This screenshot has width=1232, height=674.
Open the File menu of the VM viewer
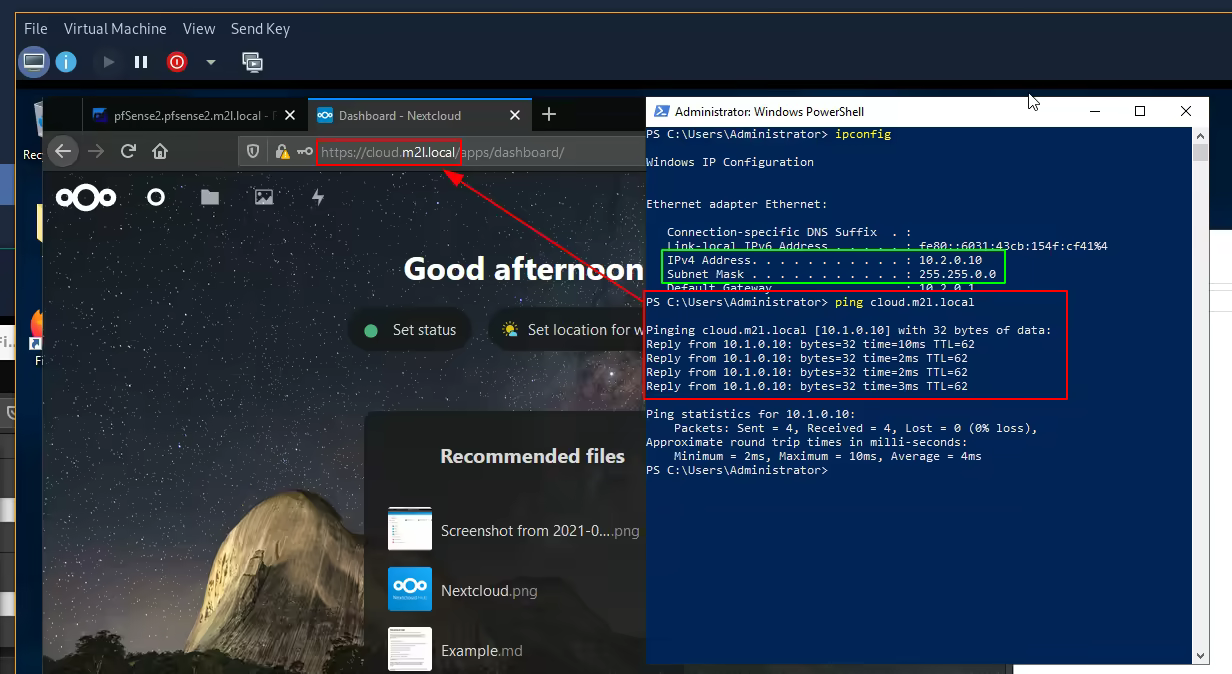pos(35,29)
